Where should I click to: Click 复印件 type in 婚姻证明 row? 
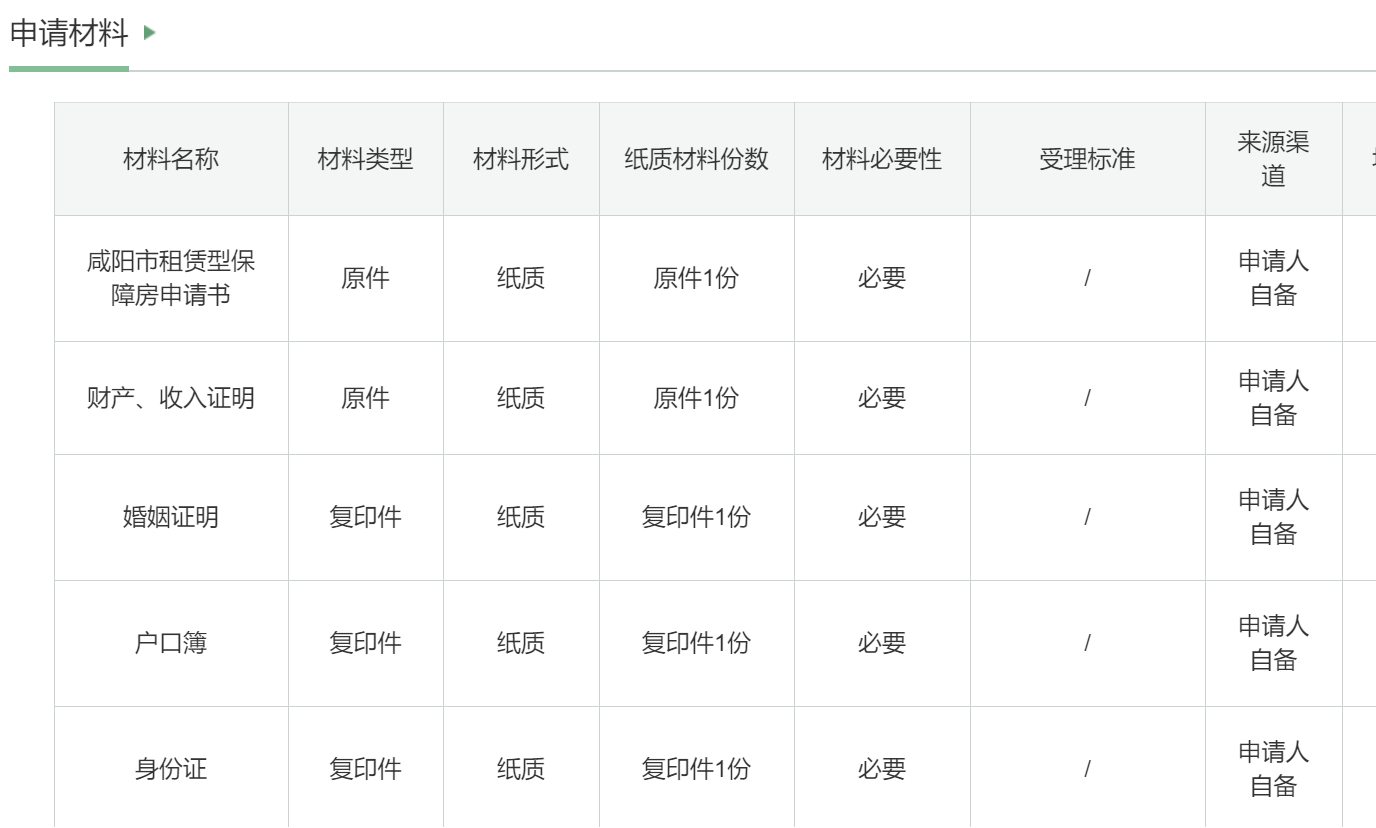365,517
